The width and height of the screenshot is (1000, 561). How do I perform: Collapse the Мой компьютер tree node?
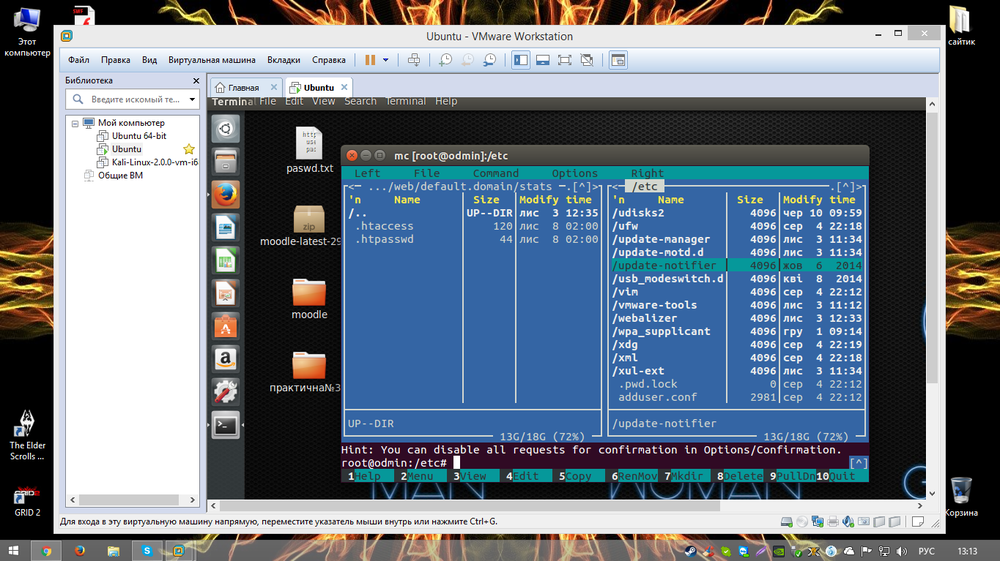pyautogui.click(x=74, y=123)
